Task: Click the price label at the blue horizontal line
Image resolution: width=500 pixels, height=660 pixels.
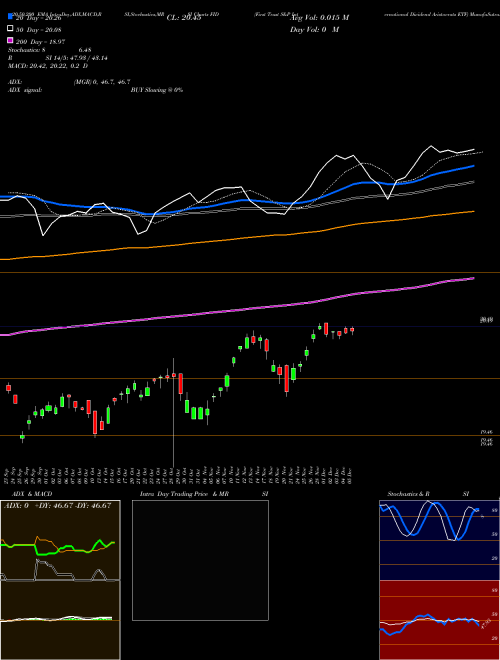Action: (487, 321)
